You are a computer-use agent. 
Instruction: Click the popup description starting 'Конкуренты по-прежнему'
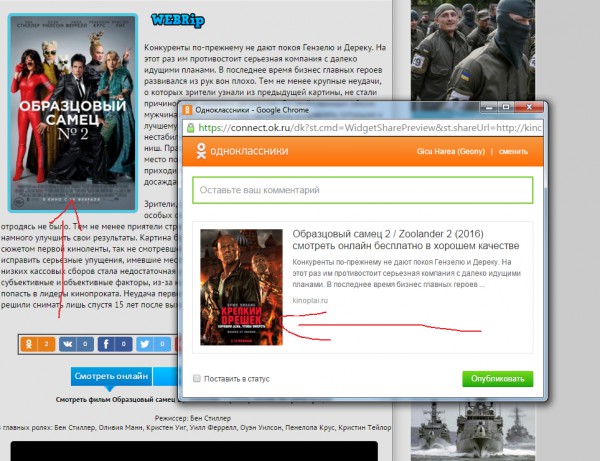pyautogui.click(x=406, y=273)
